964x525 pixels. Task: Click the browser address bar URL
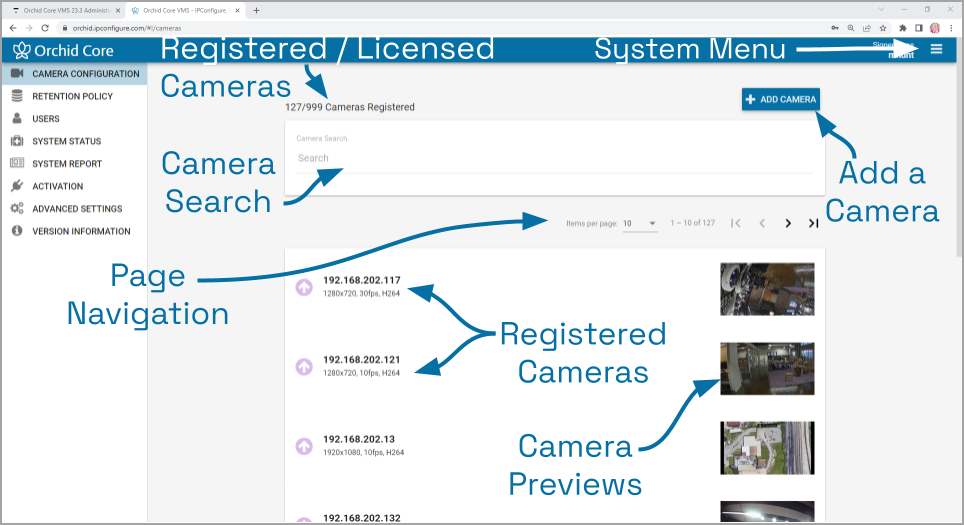coord(127,28)
